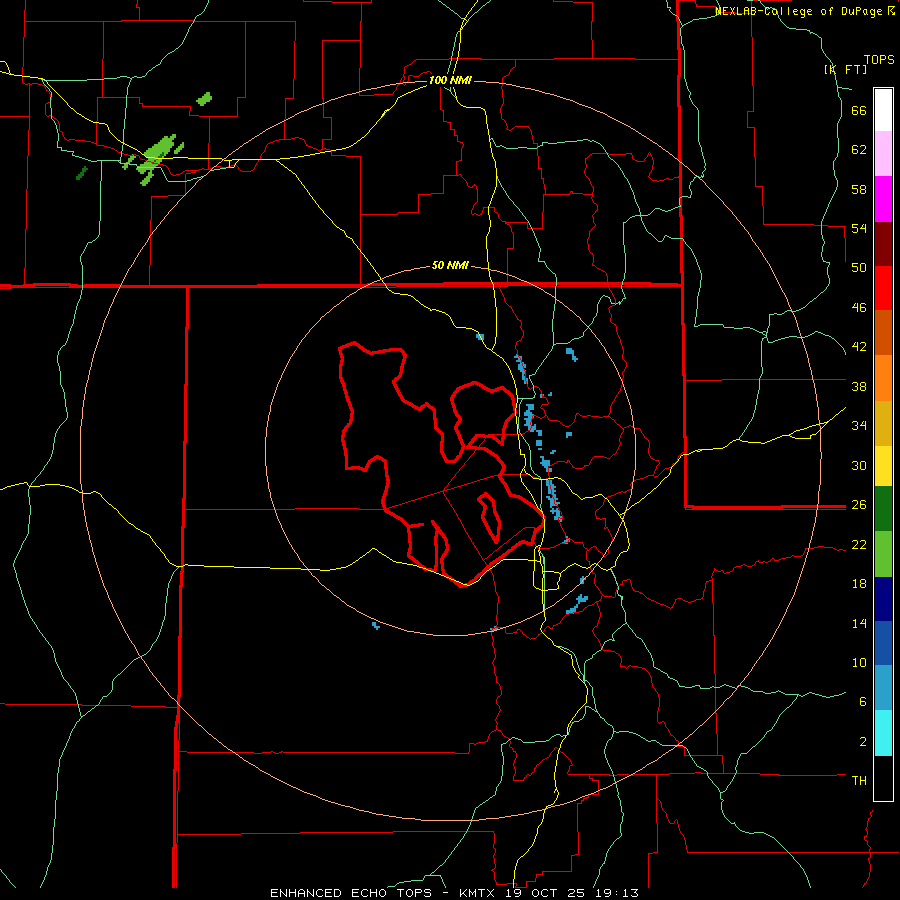Click the 30 legend value
900x900 pixels.
(859, 465)
